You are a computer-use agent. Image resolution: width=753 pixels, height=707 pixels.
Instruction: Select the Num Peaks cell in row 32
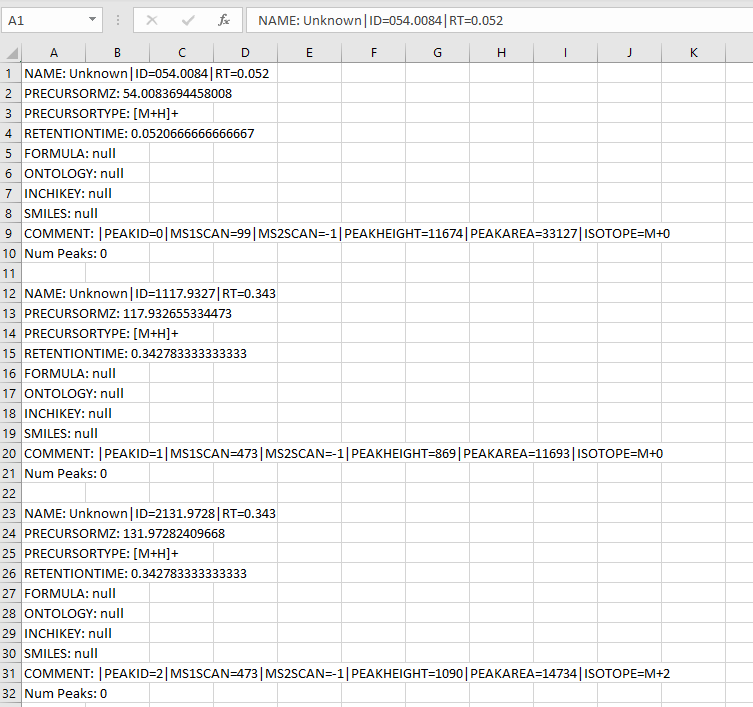53,693
